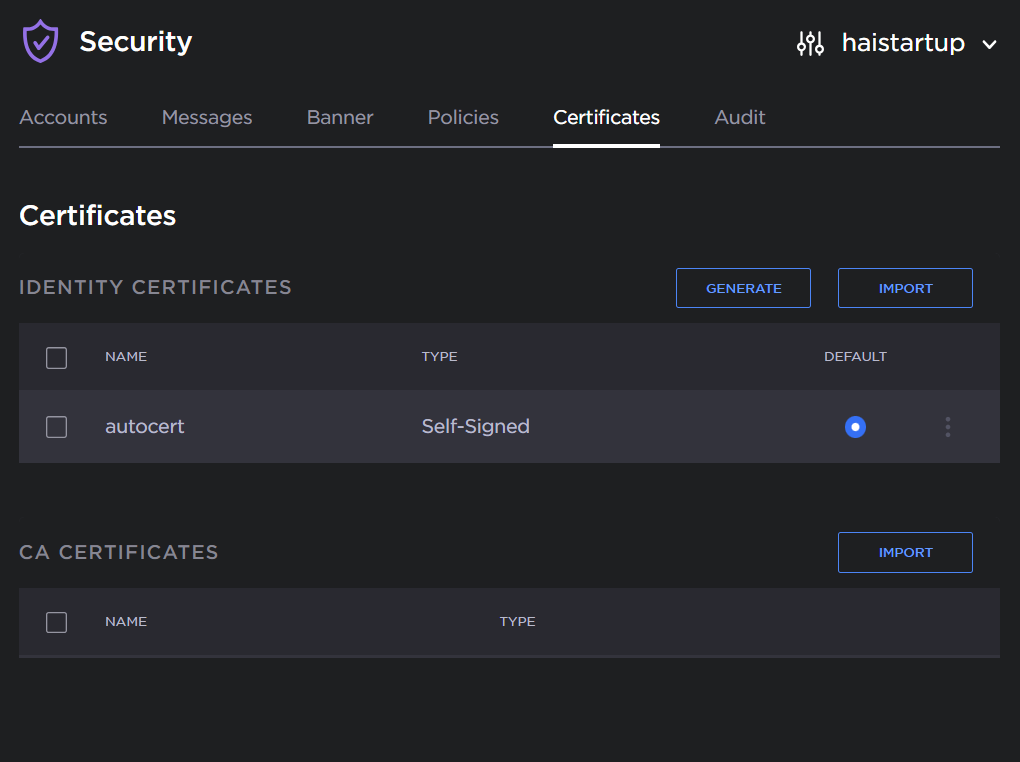This screenshot has width=1020, height=762.
Task: Check the autocert certificate checkbox
Action: 57,427
